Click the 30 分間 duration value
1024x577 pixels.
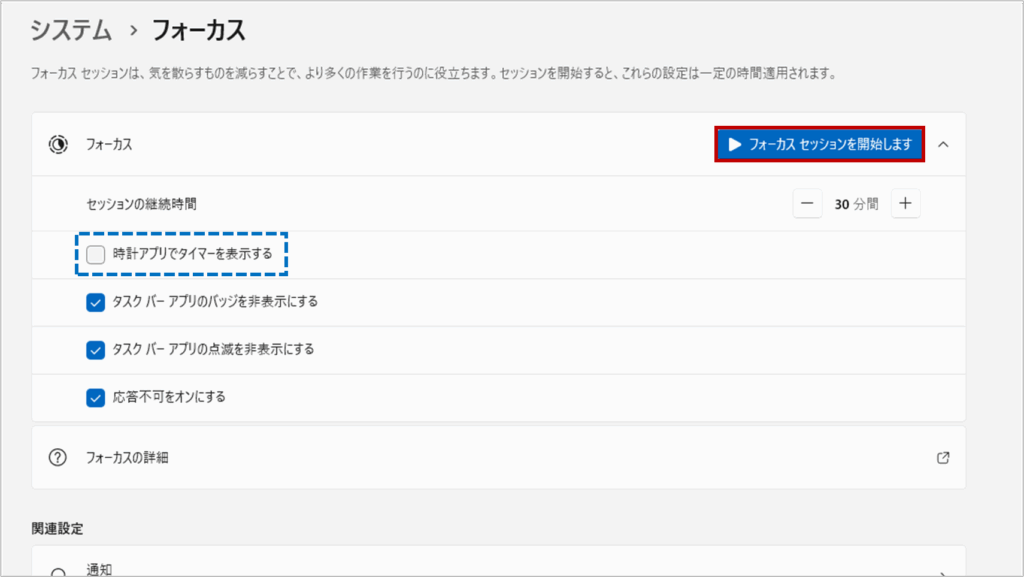coord(856,204)
